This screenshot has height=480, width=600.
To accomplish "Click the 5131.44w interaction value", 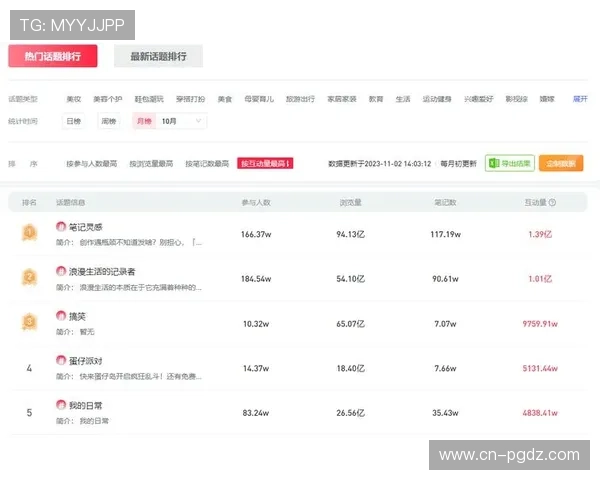I will (x=540, y=368).
